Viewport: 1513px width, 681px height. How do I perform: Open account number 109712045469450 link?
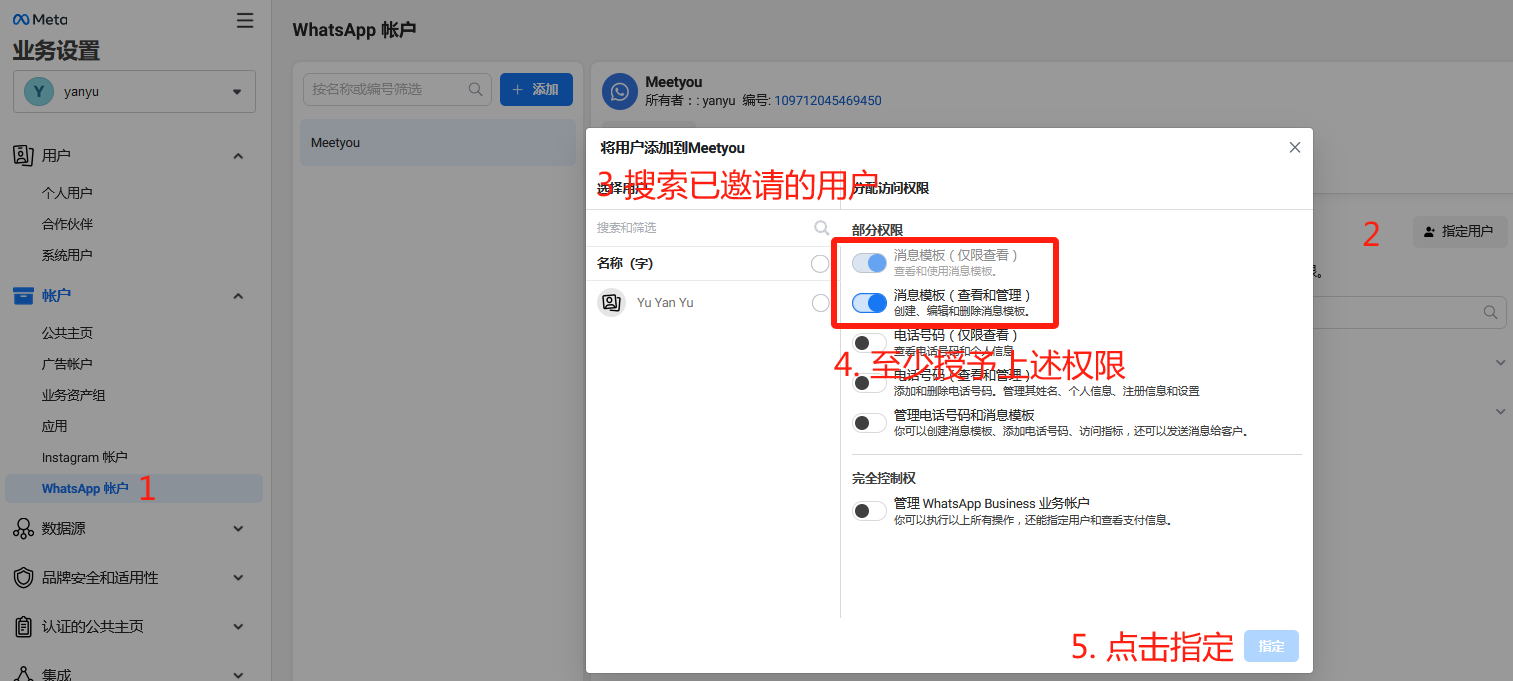coord(828,100)
